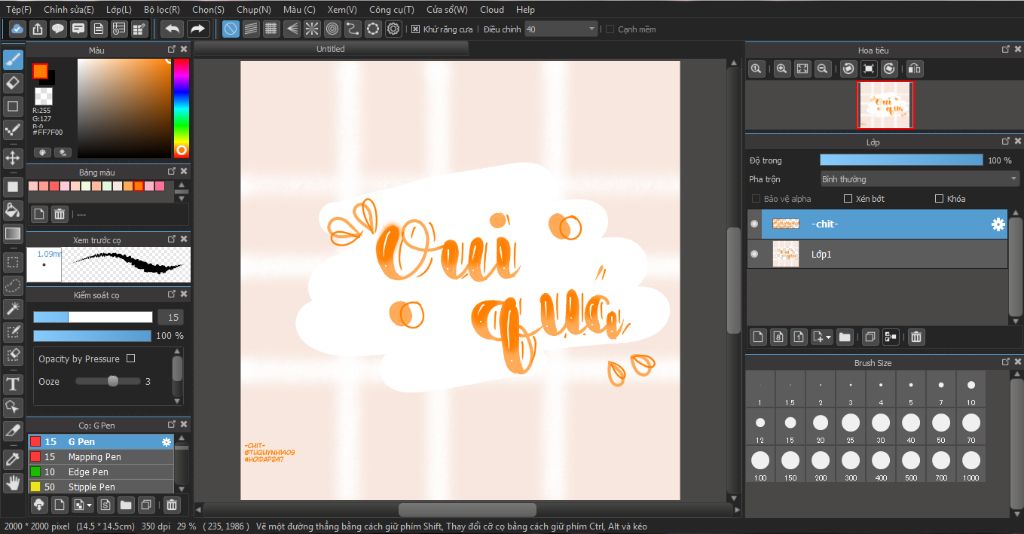Select the Brush tool in left toolbar
This screenshot has width=1024, height=534.
(x=13, y=60)
